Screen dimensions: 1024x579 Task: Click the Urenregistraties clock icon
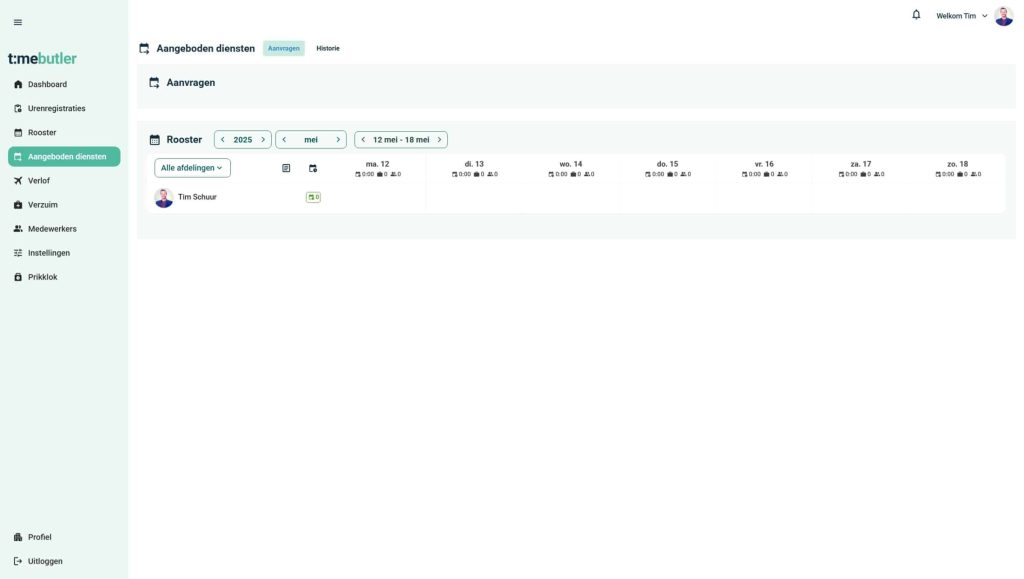[18, 108]
